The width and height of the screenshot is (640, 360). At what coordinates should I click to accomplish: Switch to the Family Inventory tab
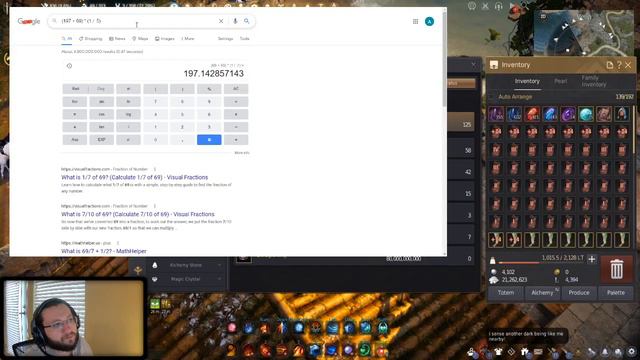(594, 81)
